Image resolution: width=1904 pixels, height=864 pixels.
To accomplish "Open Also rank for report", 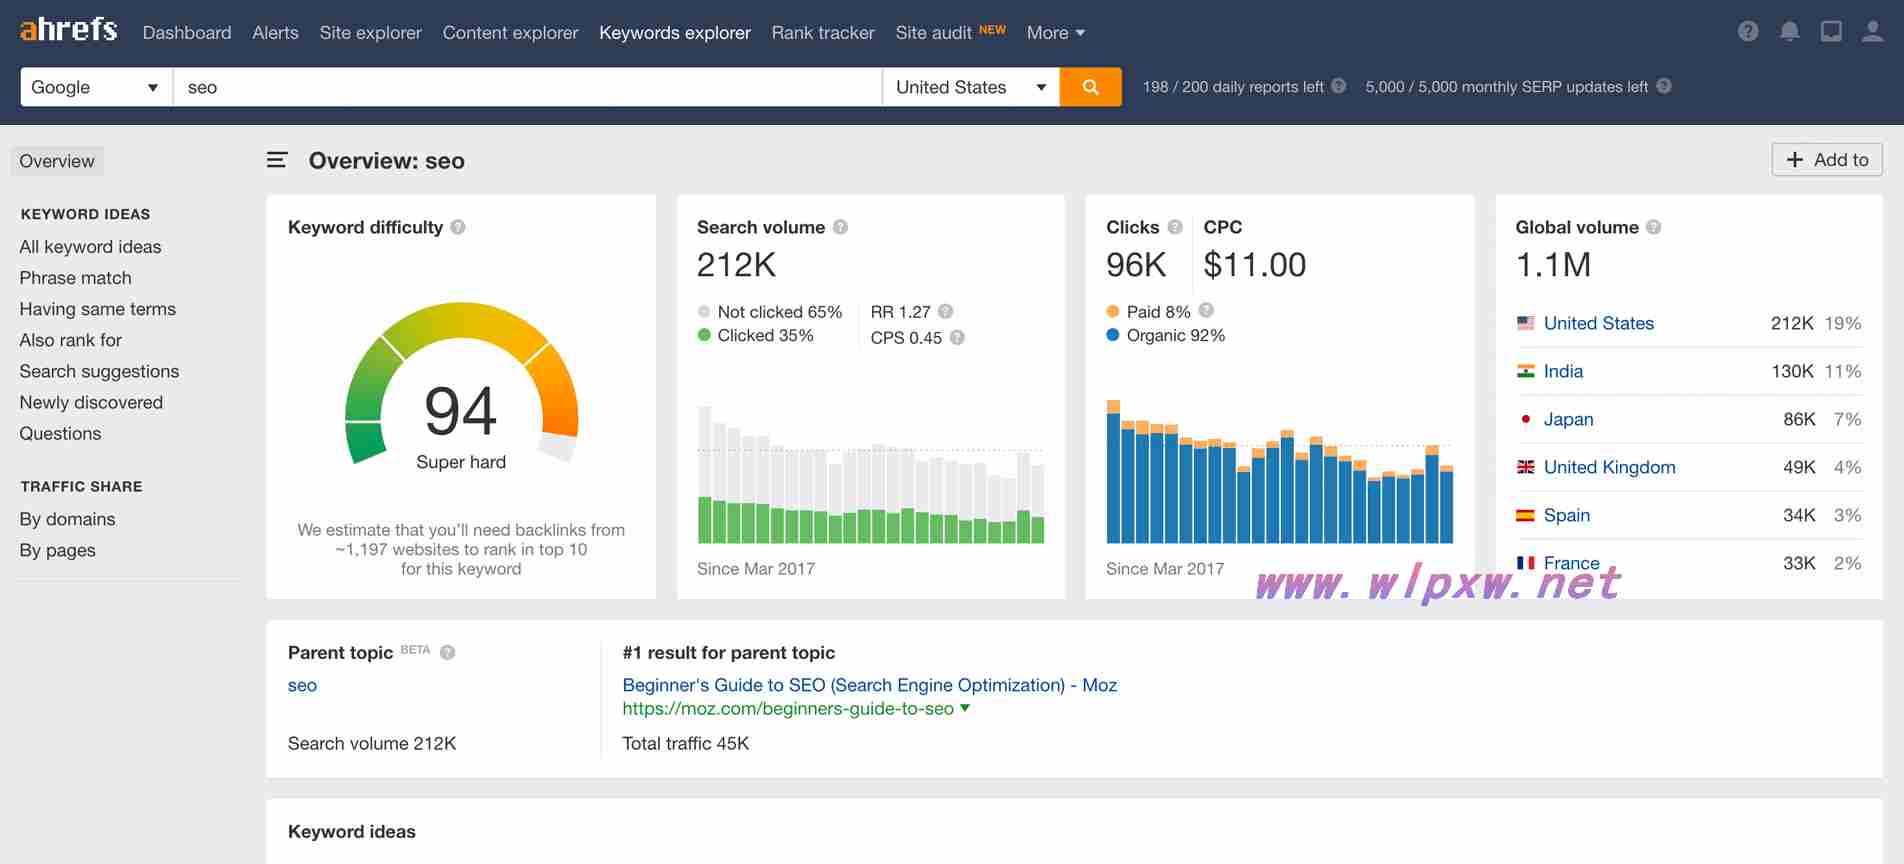I will [70, 340].
